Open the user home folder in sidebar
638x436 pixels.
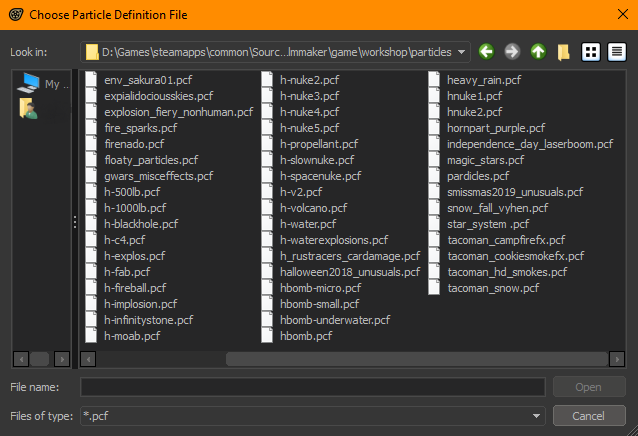tap(28, 109)
